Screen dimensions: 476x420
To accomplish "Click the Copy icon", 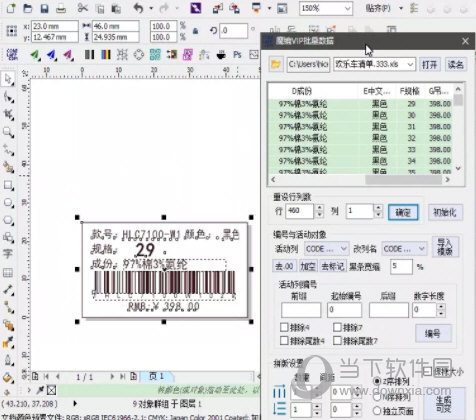I will (99, 8).
